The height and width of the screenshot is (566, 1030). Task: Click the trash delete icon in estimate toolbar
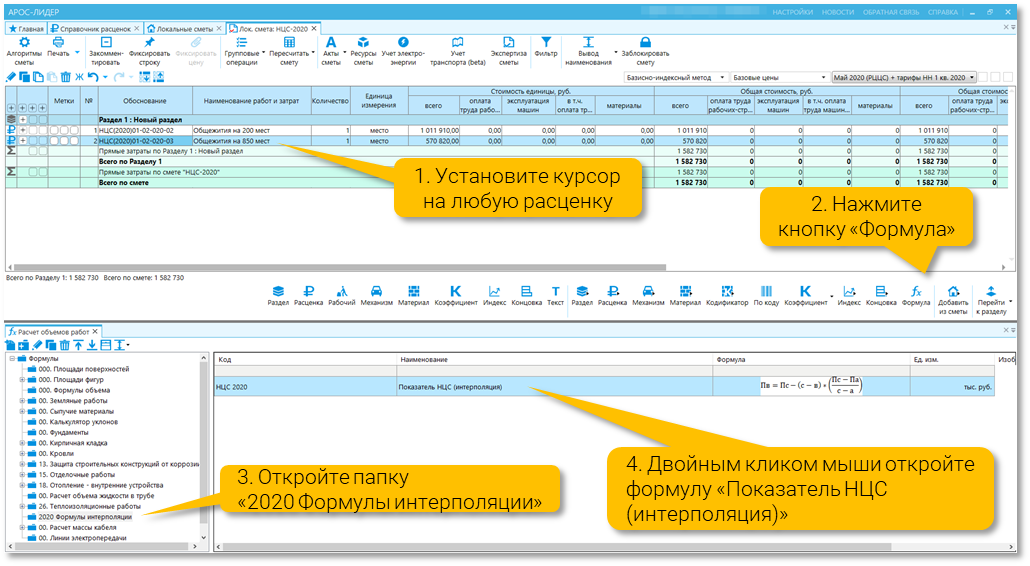(66, 77)
